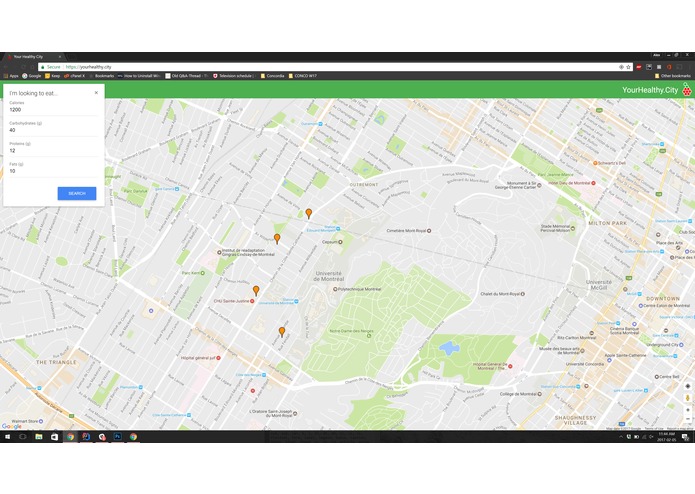
Task: Edit the Calories field showing 1200
Action: click(x=53, y=109)
